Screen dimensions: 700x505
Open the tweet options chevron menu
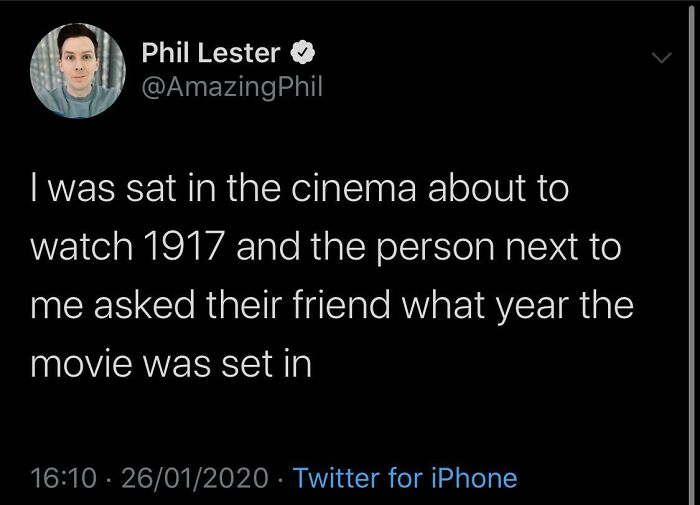[659, 59]
